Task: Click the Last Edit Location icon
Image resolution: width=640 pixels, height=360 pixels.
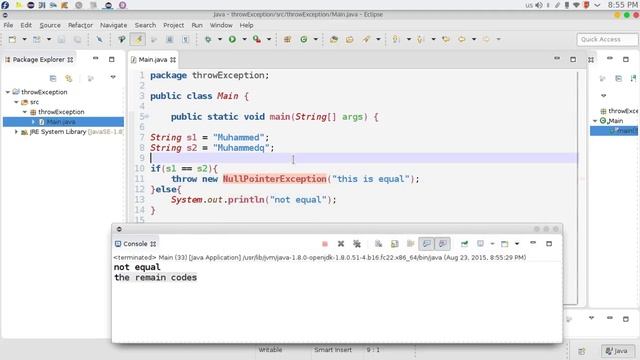Action: (446, 40)
